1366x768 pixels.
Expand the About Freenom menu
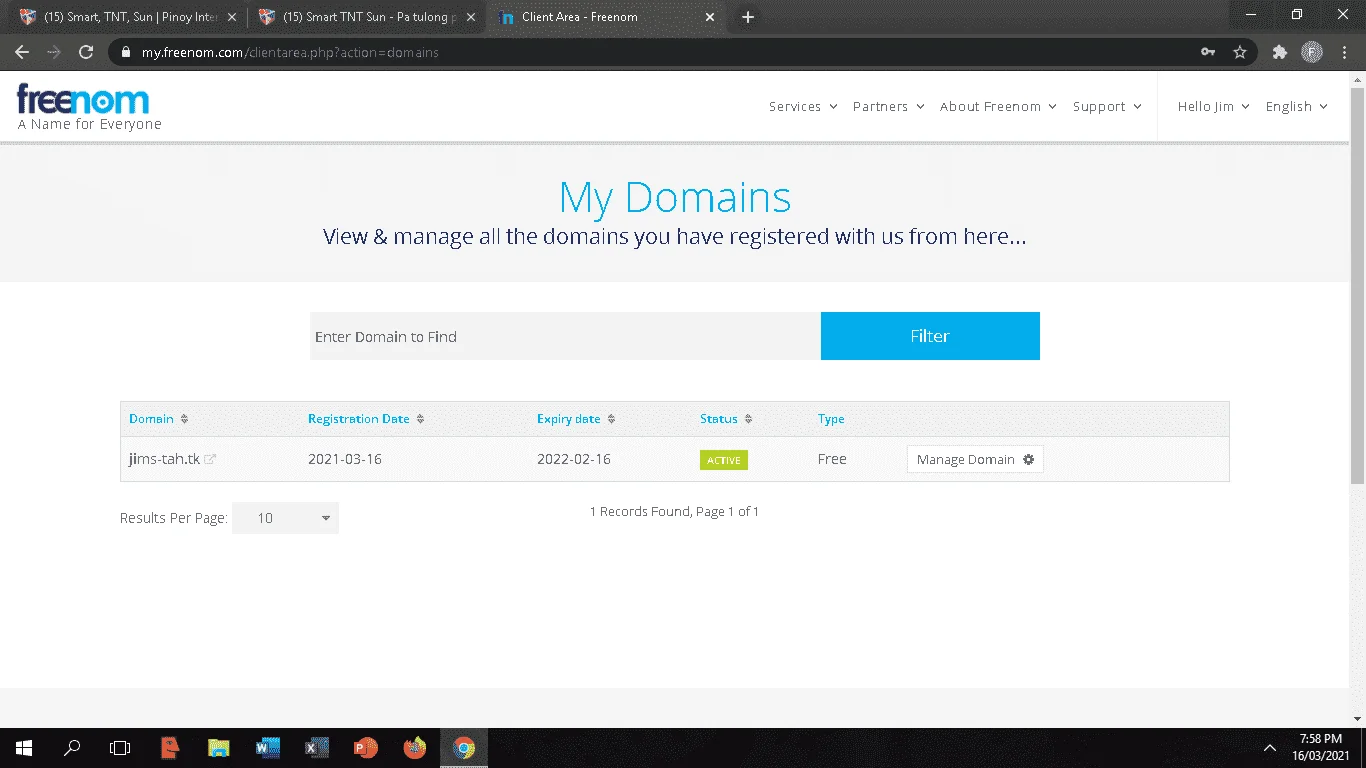click(x=998, y=106)
